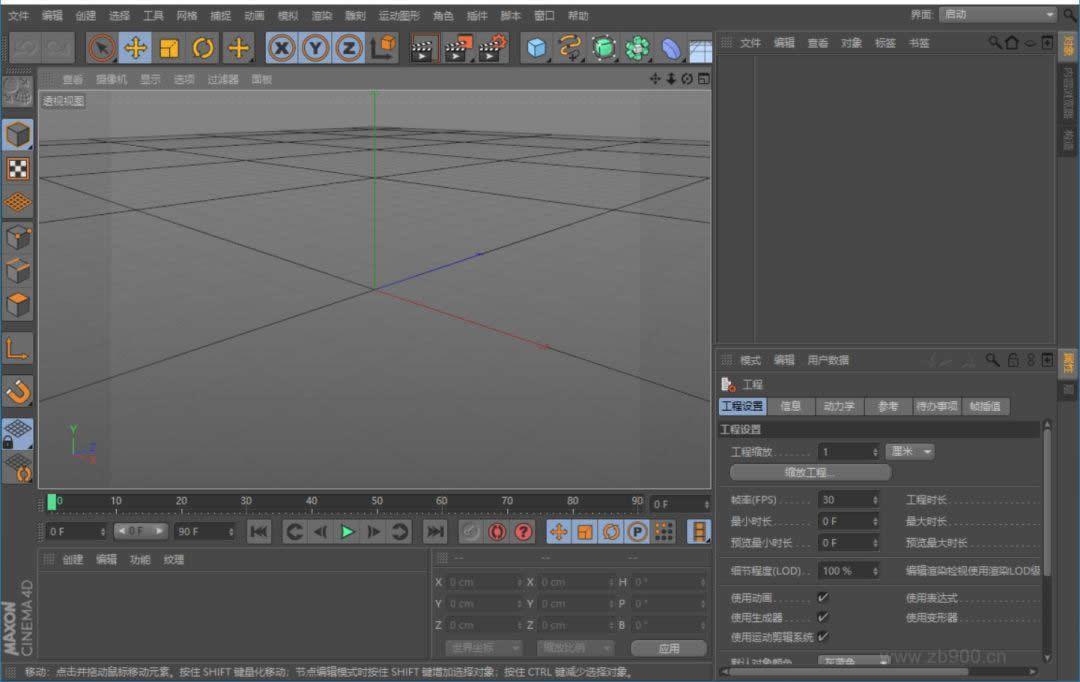Toggle the Y axis lock
The height and width of the screenshot is (682, 1080).
click(314, 47)
